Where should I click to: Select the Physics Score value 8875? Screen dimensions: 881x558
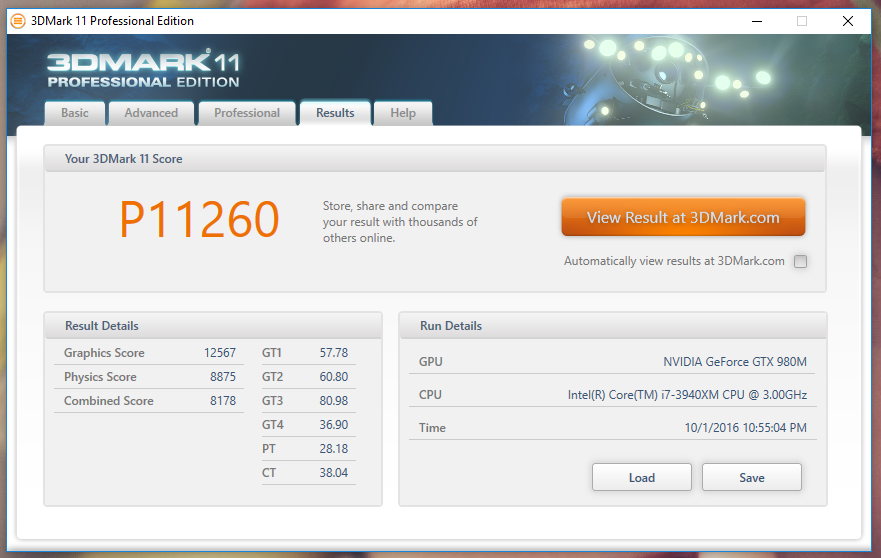pos(222,377)
